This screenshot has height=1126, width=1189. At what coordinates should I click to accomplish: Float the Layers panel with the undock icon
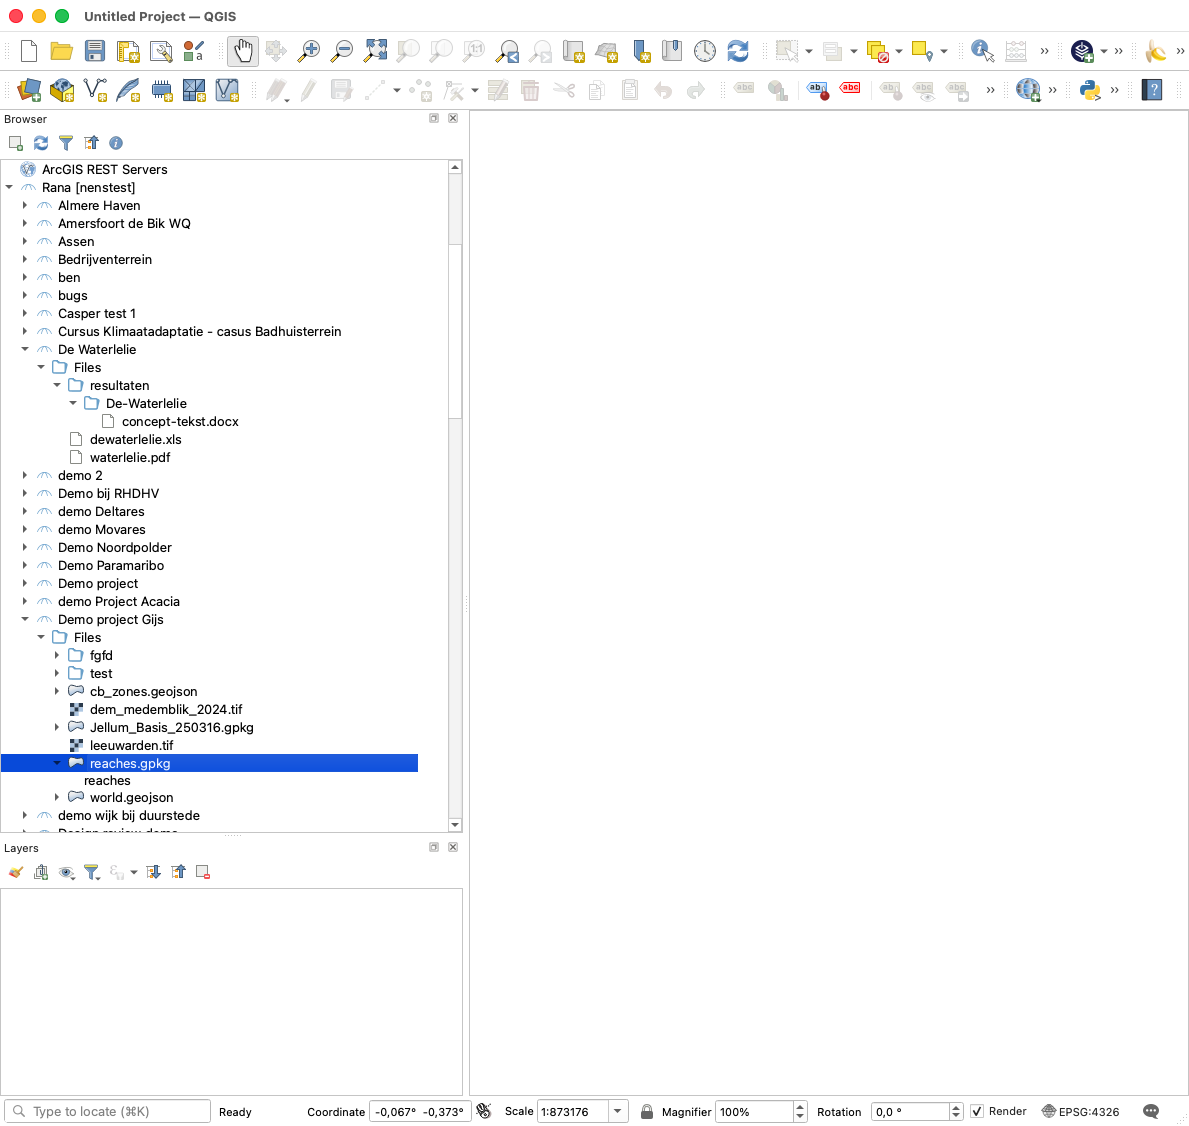tap(434, 847)
